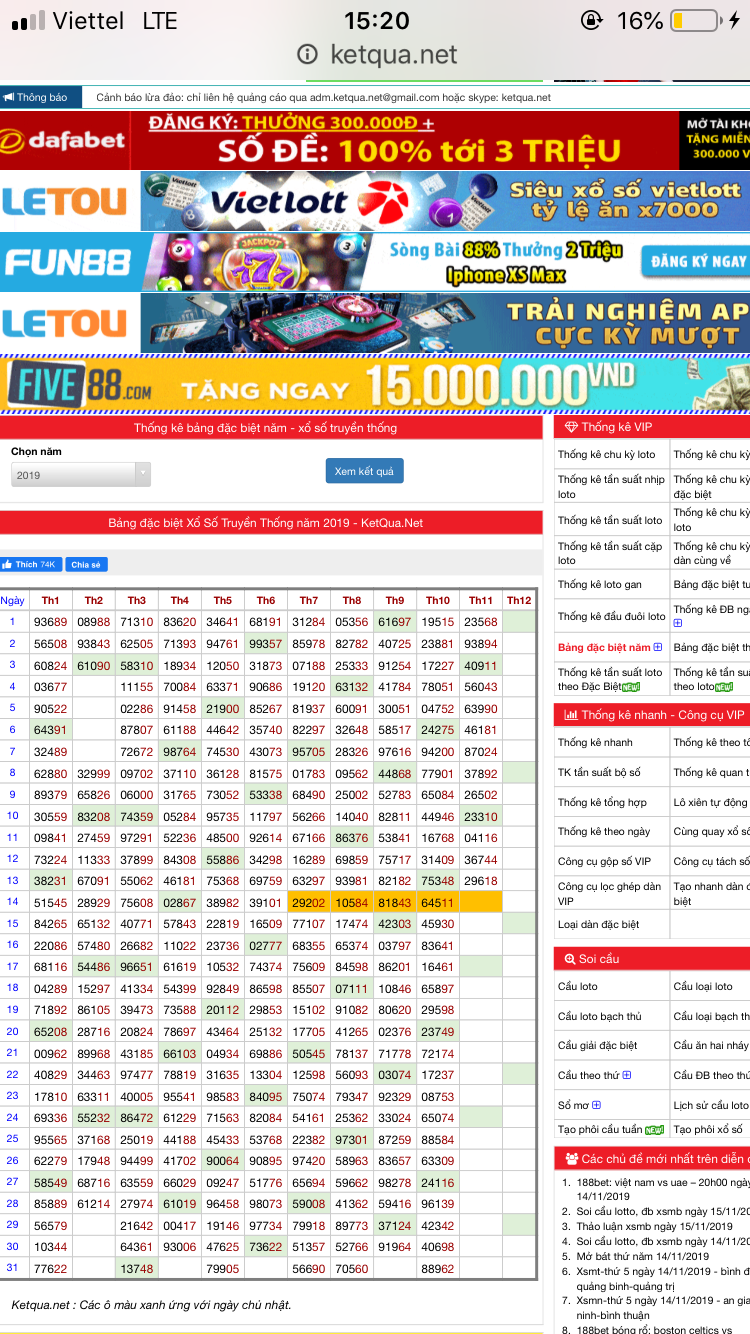This screenshot has width=750, height=1334.
Task: Click the Th1 column header
Action: (x=51, y=600)
